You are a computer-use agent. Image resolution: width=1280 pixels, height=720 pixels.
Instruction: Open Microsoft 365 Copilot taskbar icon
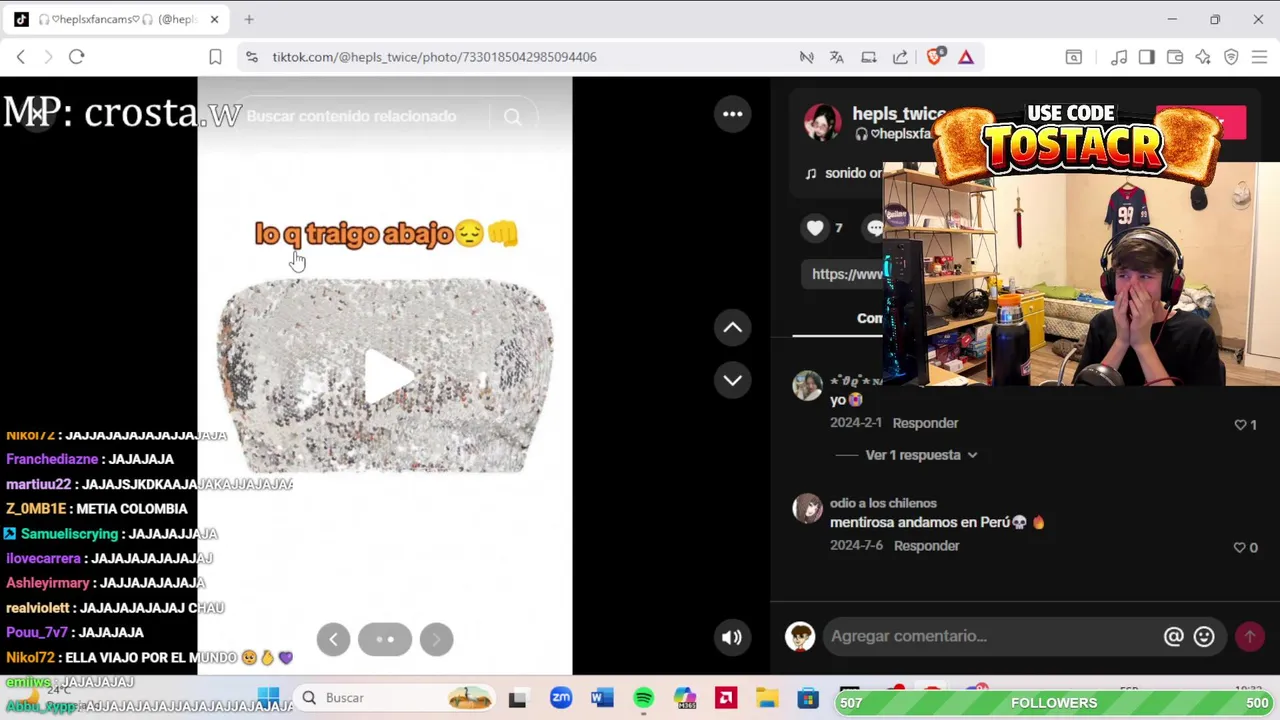(684, 698)
